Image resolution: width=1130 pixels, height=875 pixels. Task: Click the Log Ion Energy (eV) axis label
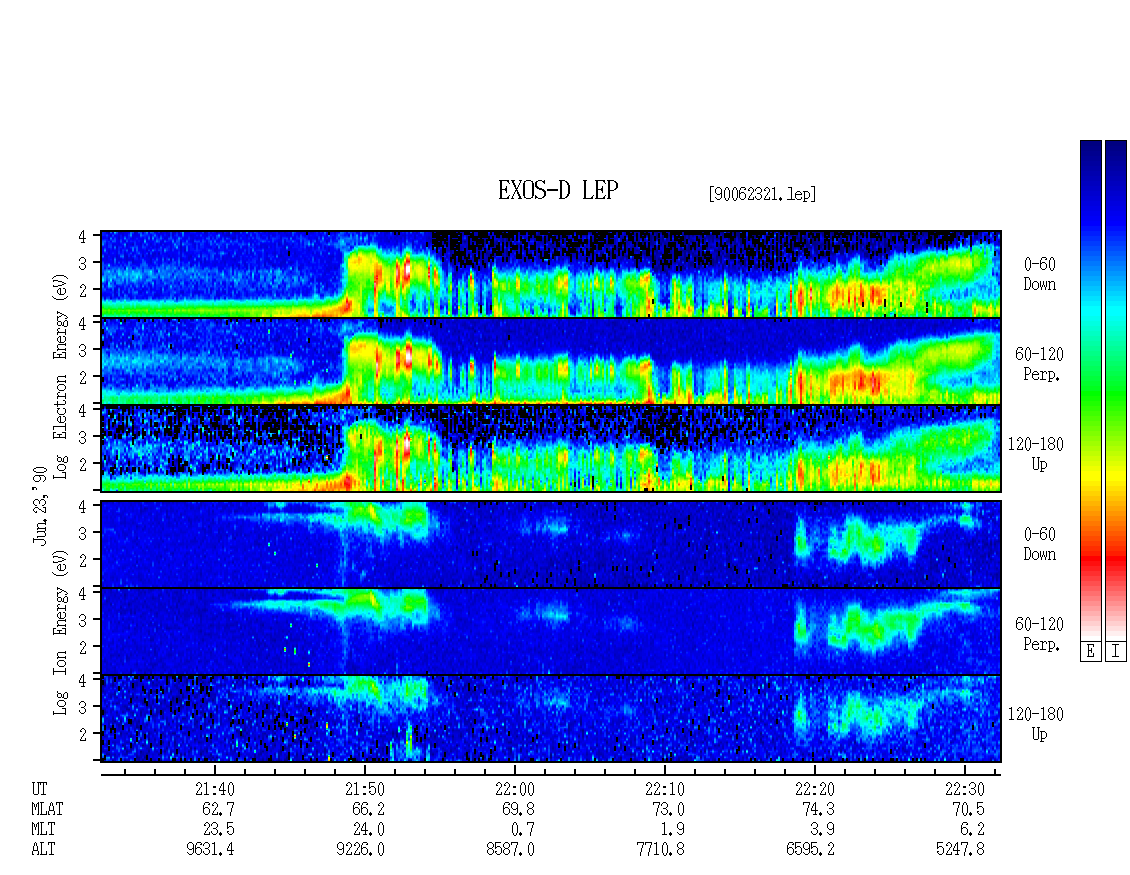(60, 632)
